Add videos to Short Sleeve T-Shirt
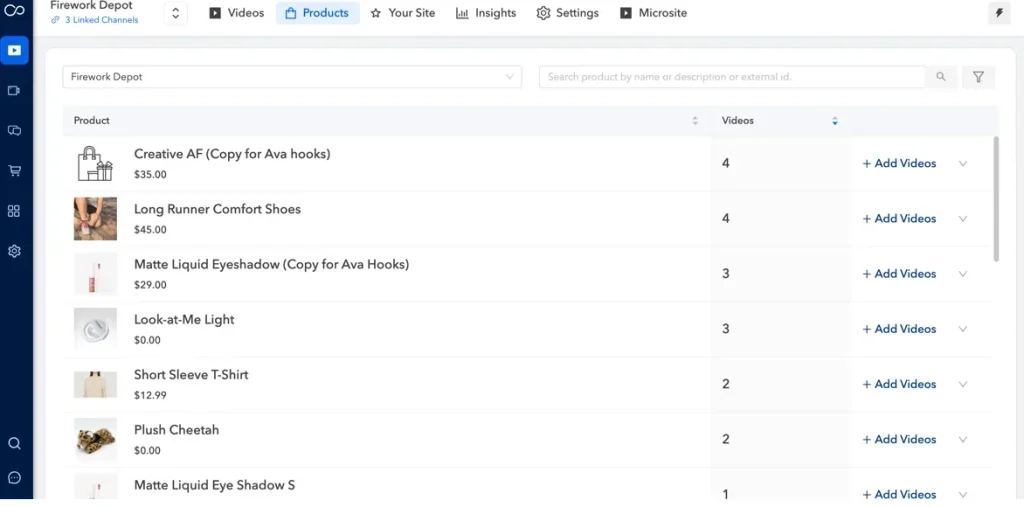The width and height of the screenshot is (1024, 507). (899, 384)
